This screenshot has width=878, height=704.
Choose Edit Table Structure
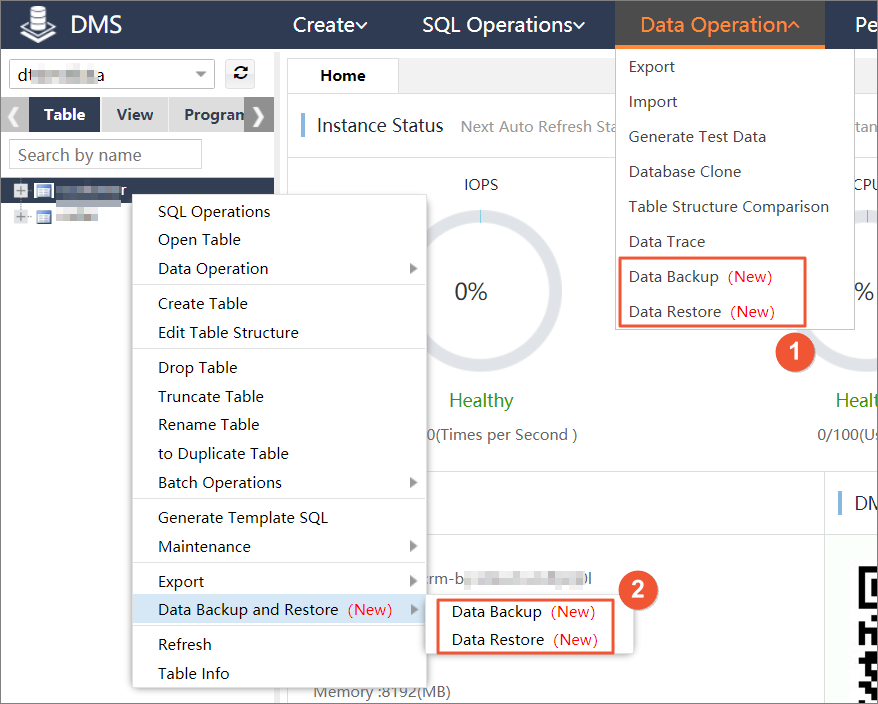pos(228,333)
